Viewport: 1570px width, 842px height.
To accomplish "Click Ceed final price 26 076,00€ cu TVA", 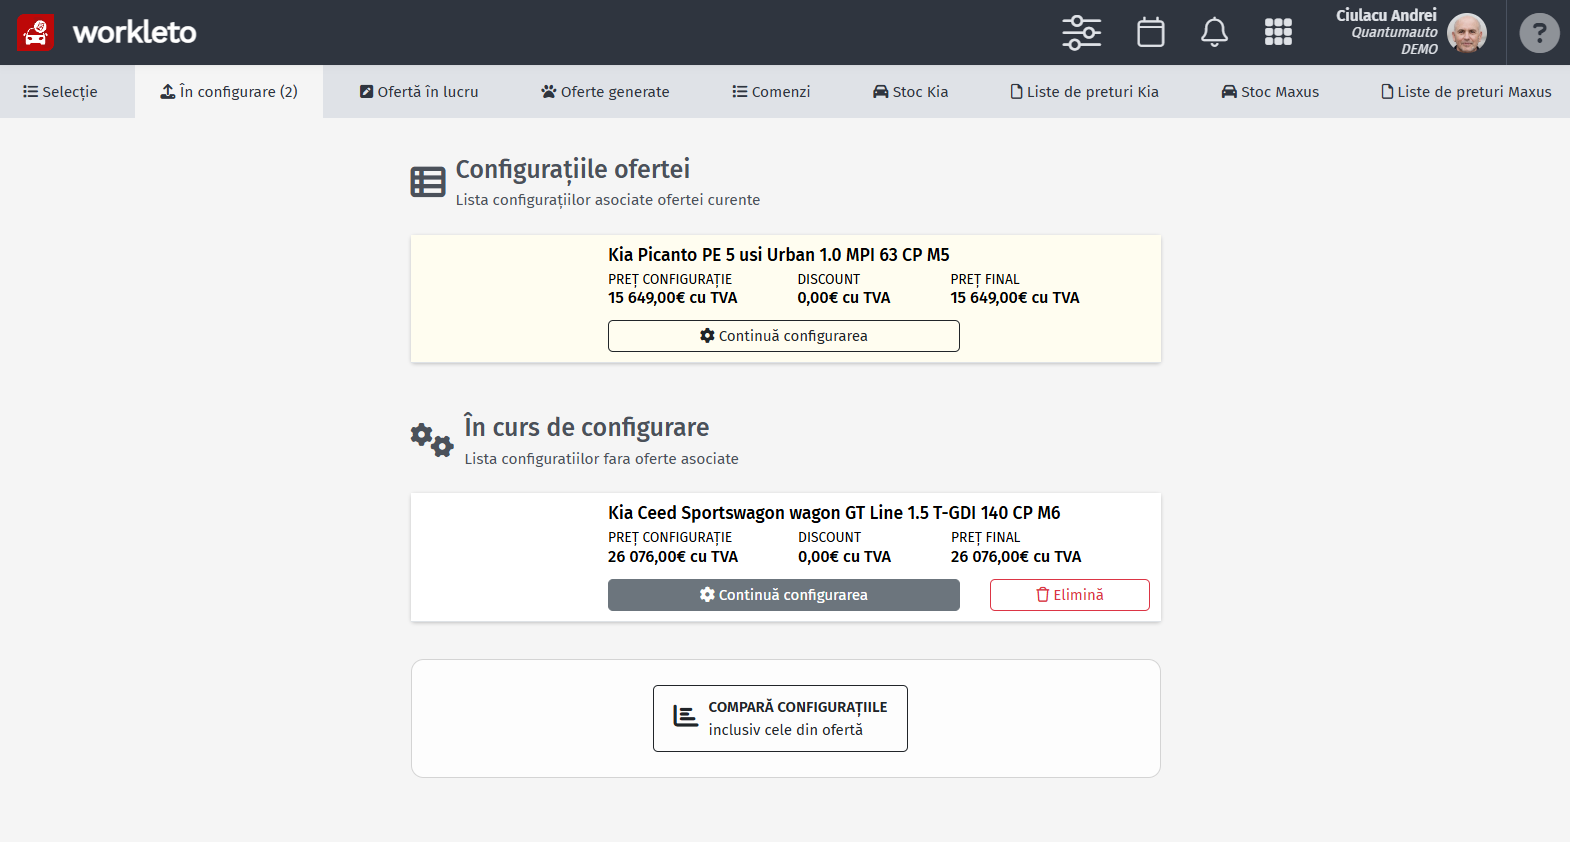I will pyautogui.click(x=1016, y=557).
